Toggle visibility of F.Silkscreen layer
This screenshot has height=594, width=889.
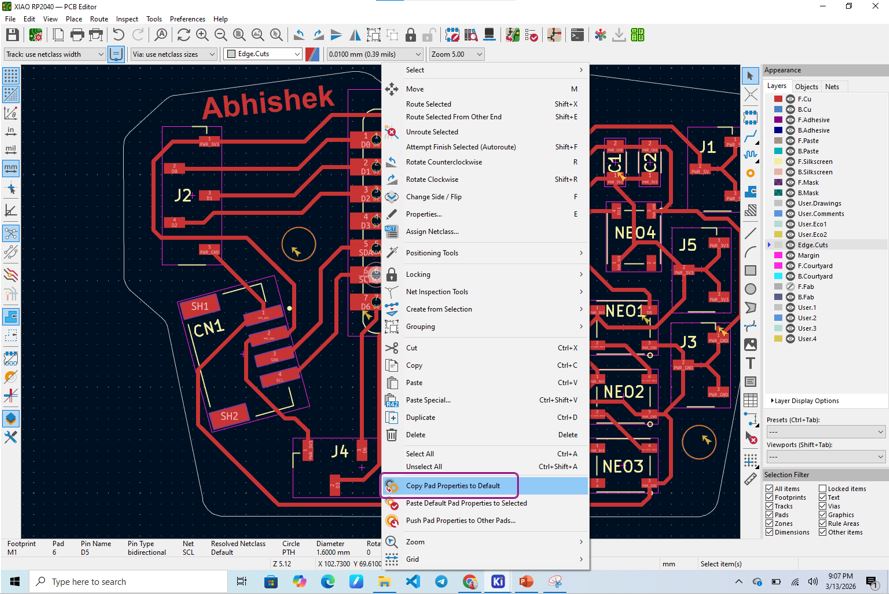pyautogui.click(x=790, y=162)
